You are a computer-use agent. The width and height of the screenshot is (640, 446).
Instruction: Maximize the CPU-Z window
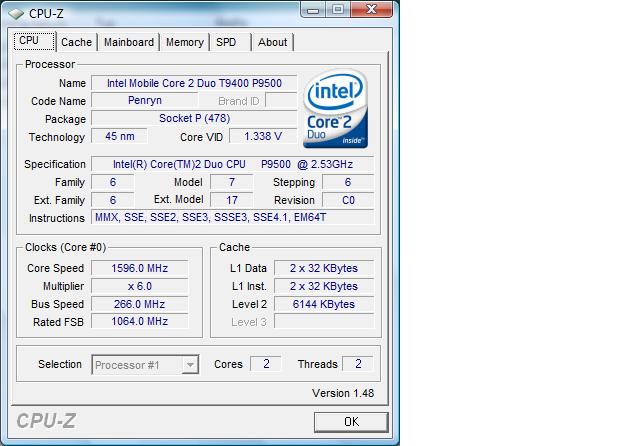point(337,11)
